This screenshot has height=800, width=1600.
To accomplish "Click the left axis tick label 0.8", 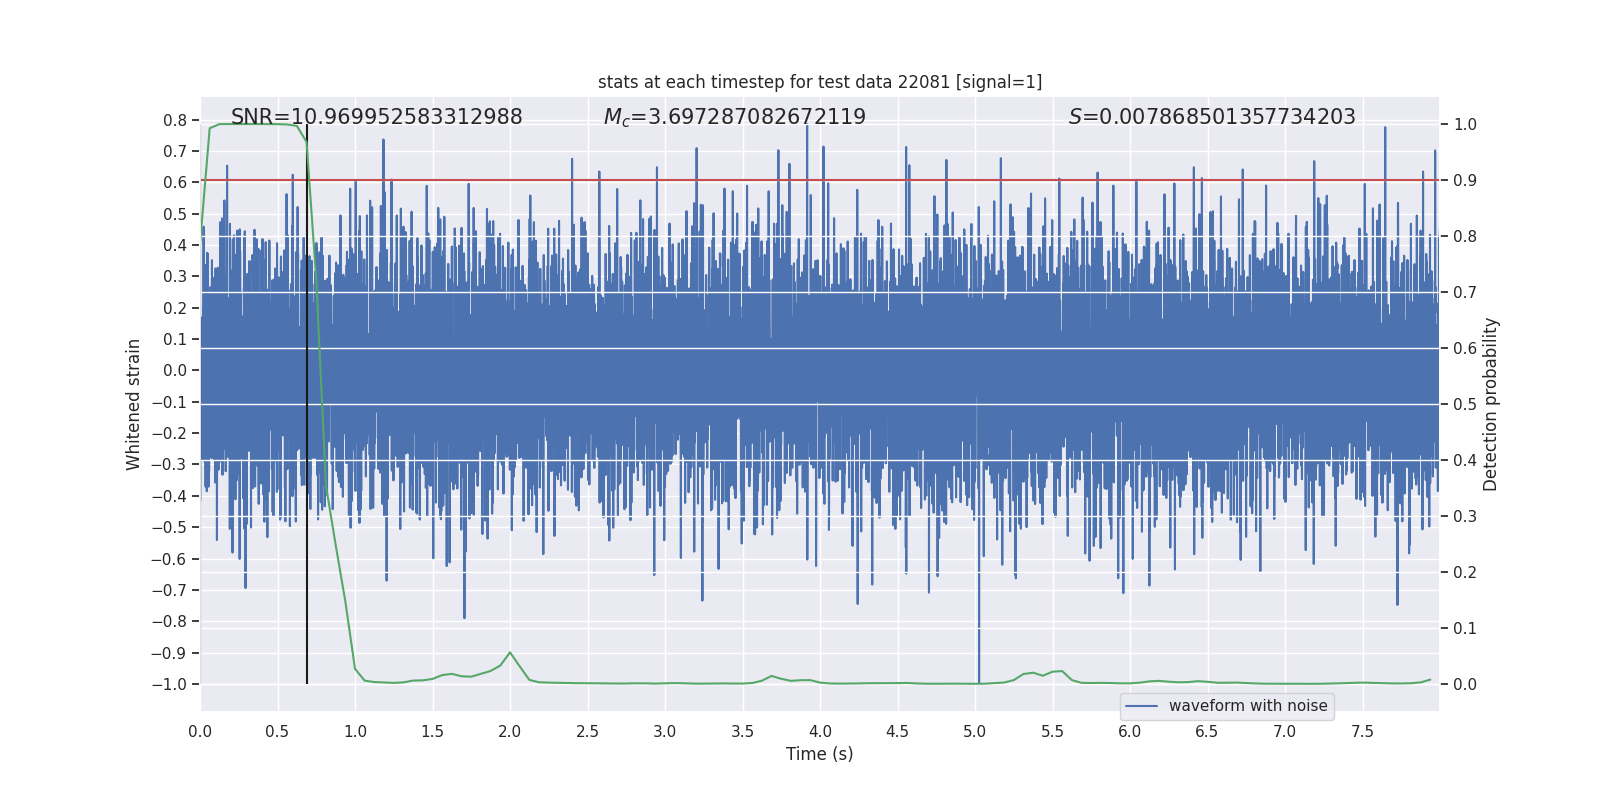I will point(175,120).
